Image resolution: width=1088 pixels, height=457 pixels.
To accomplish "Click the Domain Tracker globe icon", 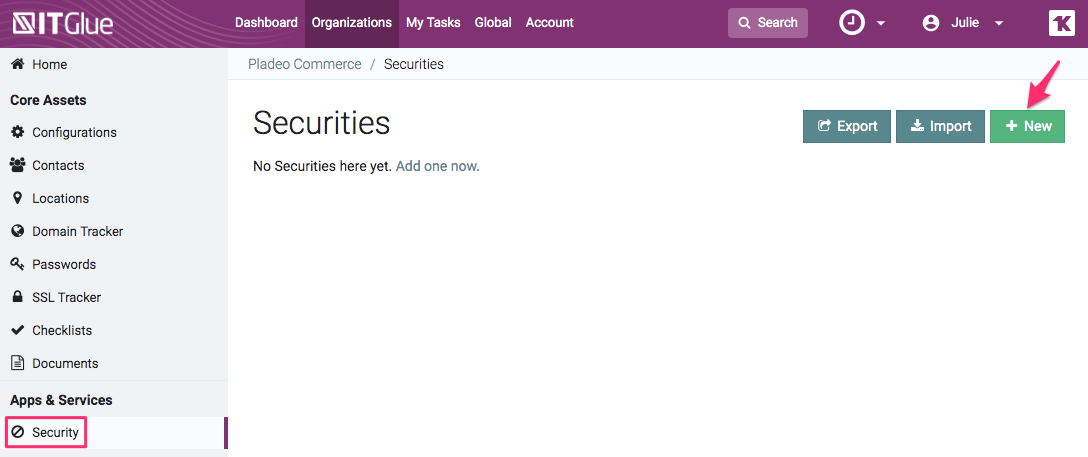I will click(17, 231).
